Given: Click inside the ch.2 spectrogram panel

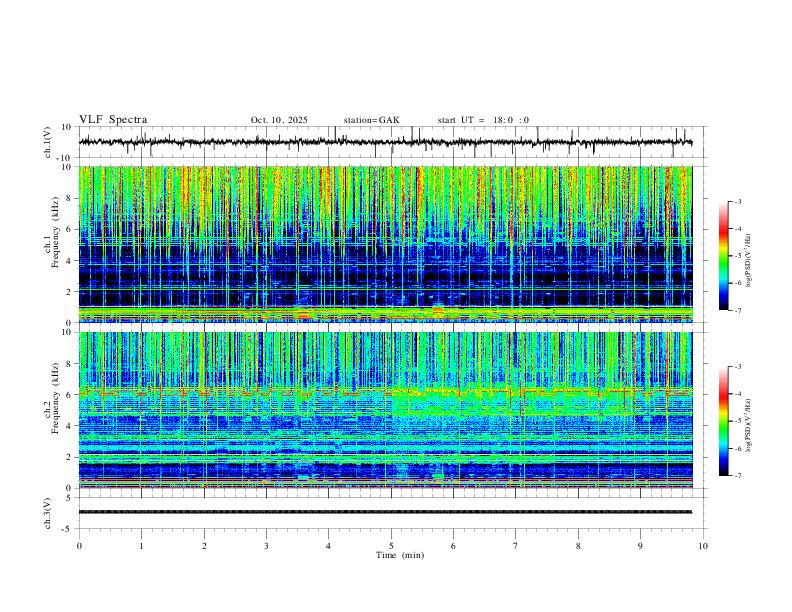Looking at the screenshot, I should [385, 410].
